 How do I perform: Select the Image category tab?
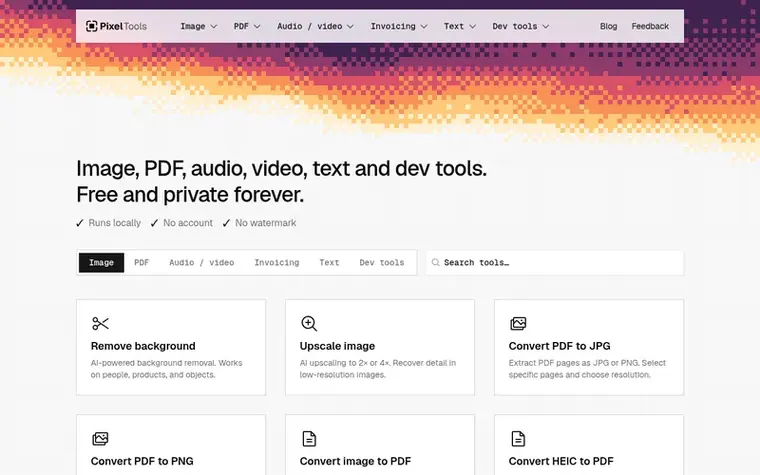click(x=101, y=262)
